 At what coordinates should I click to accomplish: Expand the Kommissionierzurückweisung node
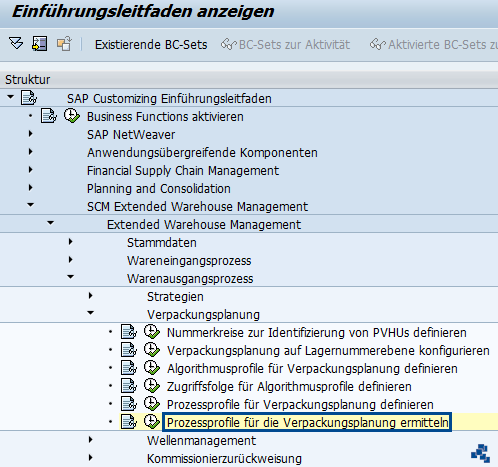[x=90, y=458]
